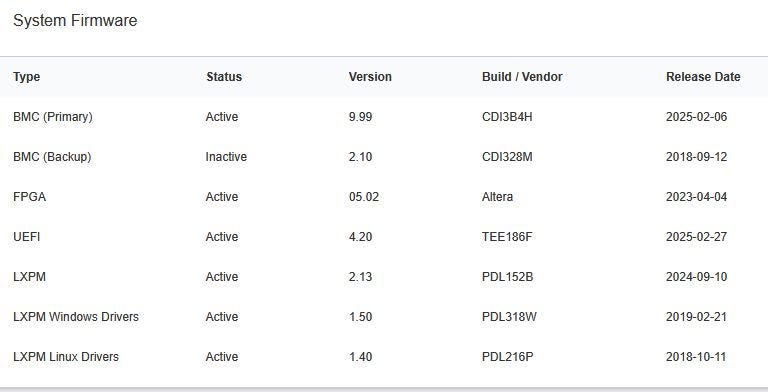Click the Active status in BMC (Primary) row
768x392 pixels.
(222, 117)
